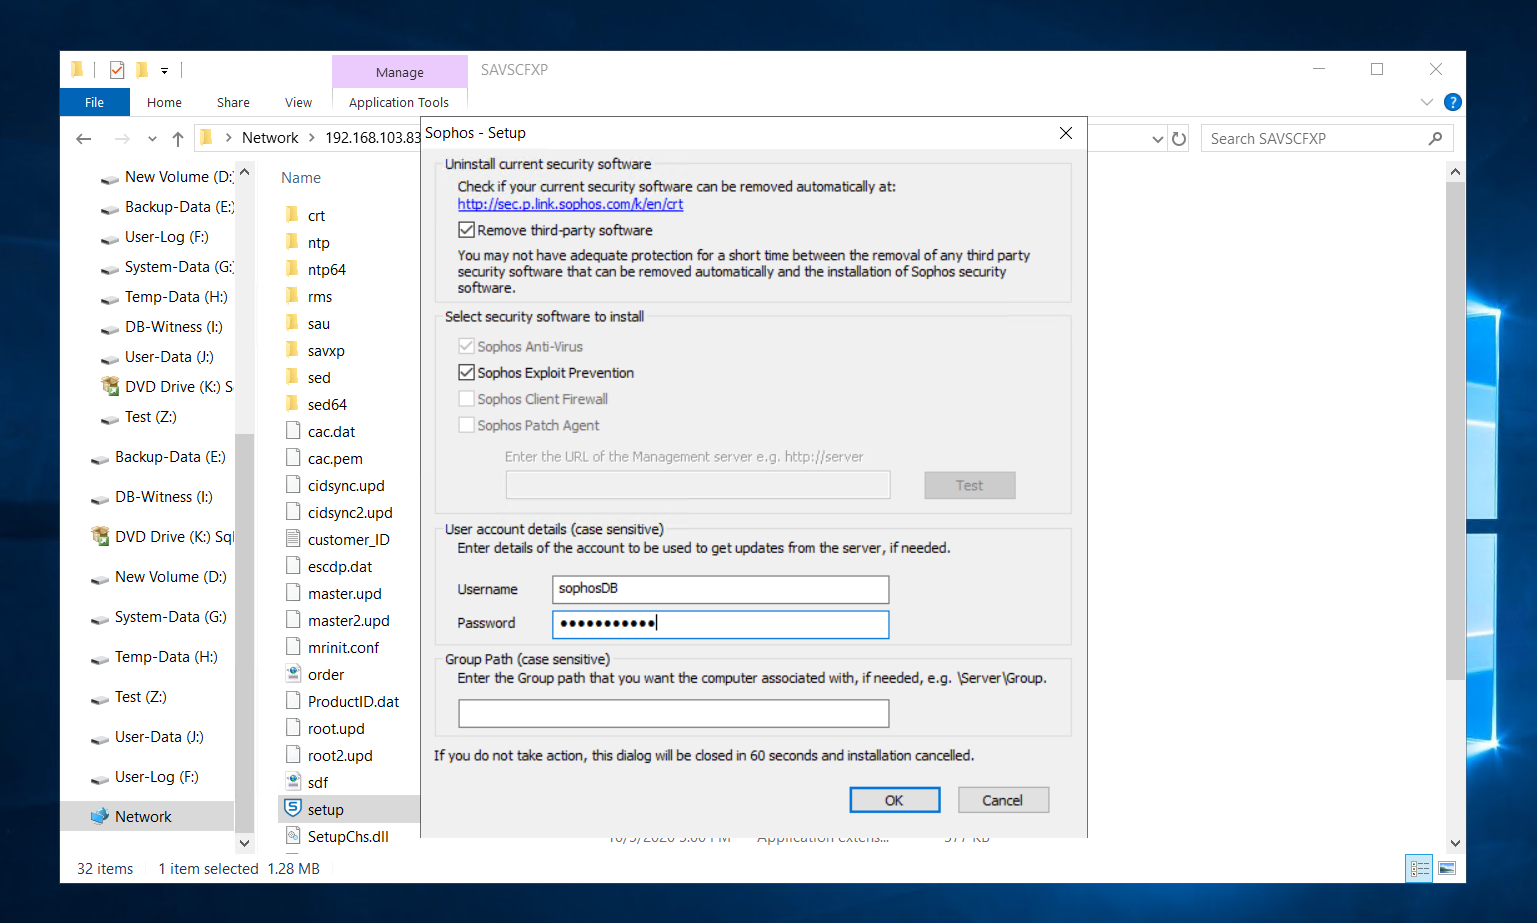Screen dimensions: 1537x923
Task: Click the Group Path input field
Action: pos(673,713)
